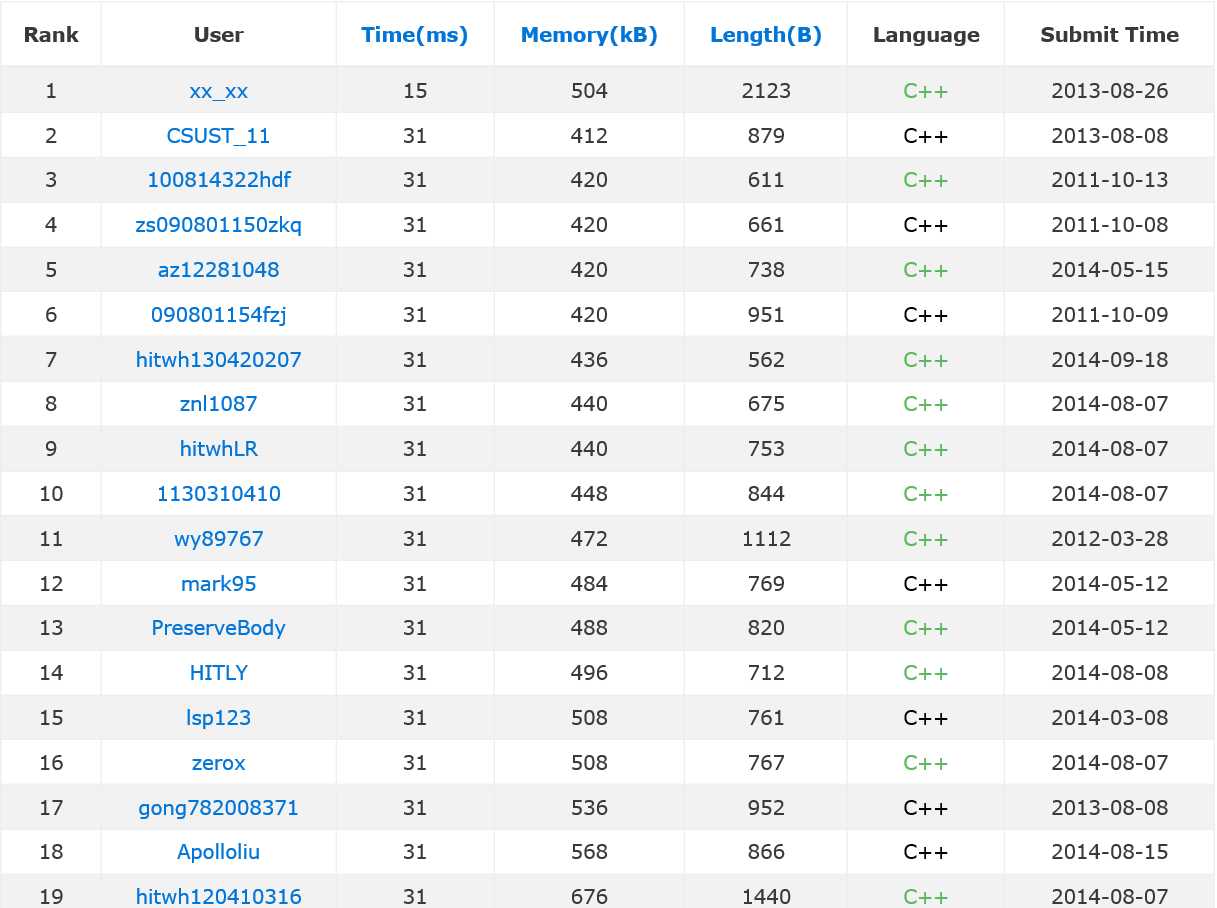The height and width of the screenshot is (908, 1217).
Task: Open user mark95 profile
Action: (x=219, y=584)
